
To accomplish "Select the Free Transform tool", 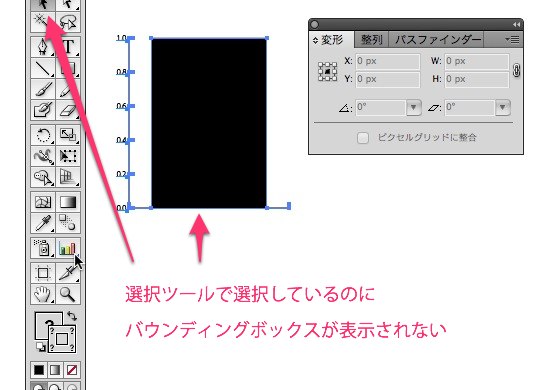I will tap(68, 156).
